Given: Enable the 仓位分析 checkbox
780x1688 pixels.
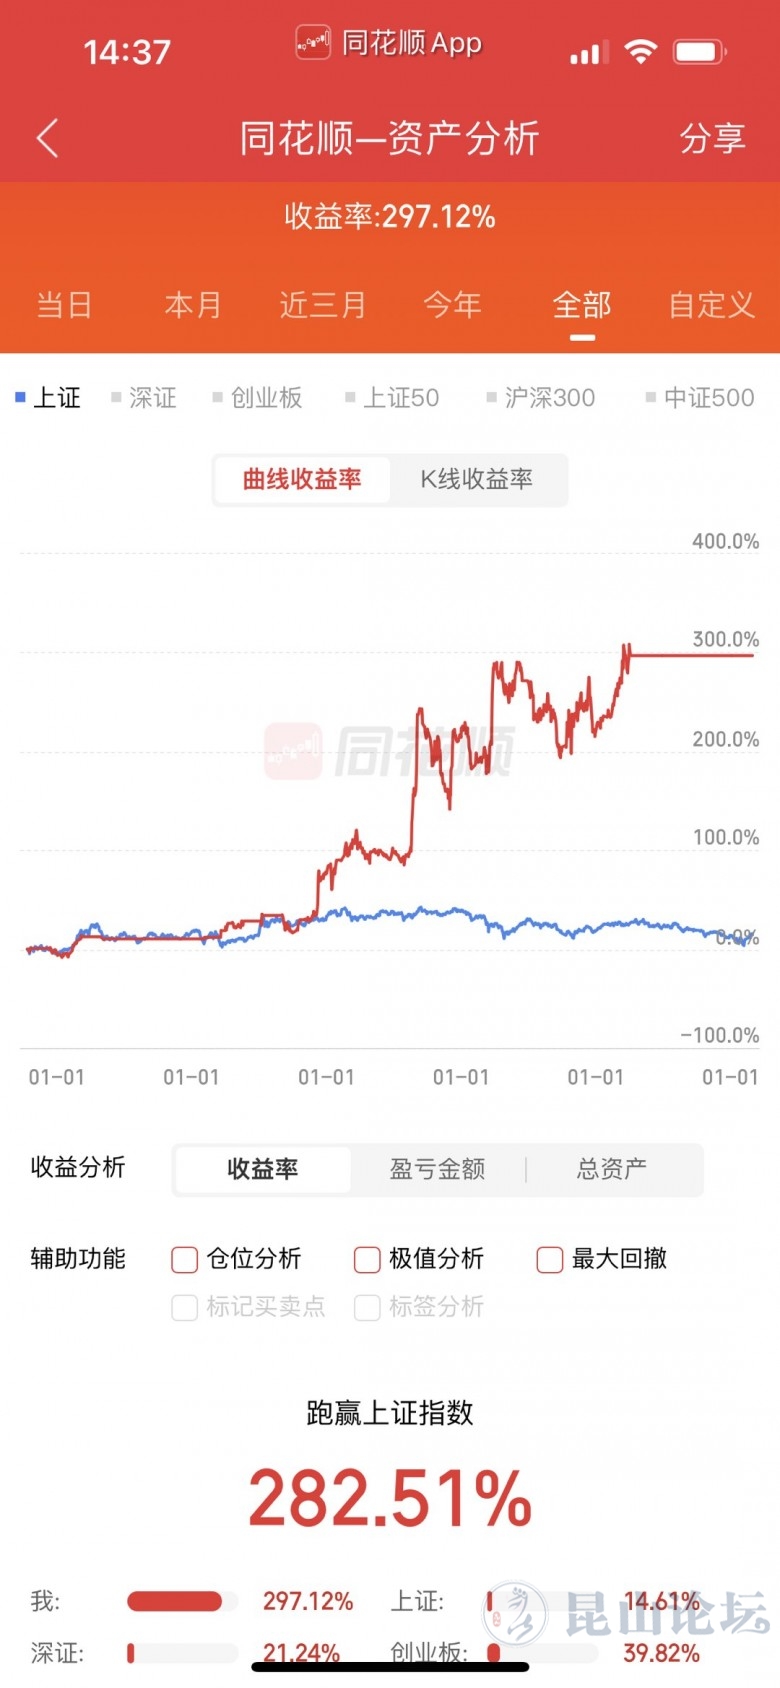Looking at the screenshot, I should [x=185, y=1259].
